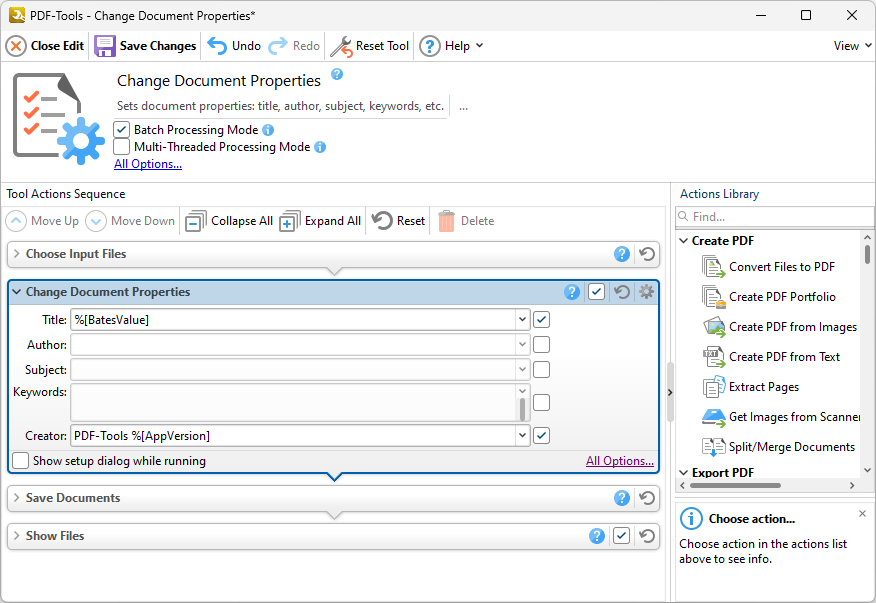Click the Keywords text area
876x603 pixels.
click(293, 402)
